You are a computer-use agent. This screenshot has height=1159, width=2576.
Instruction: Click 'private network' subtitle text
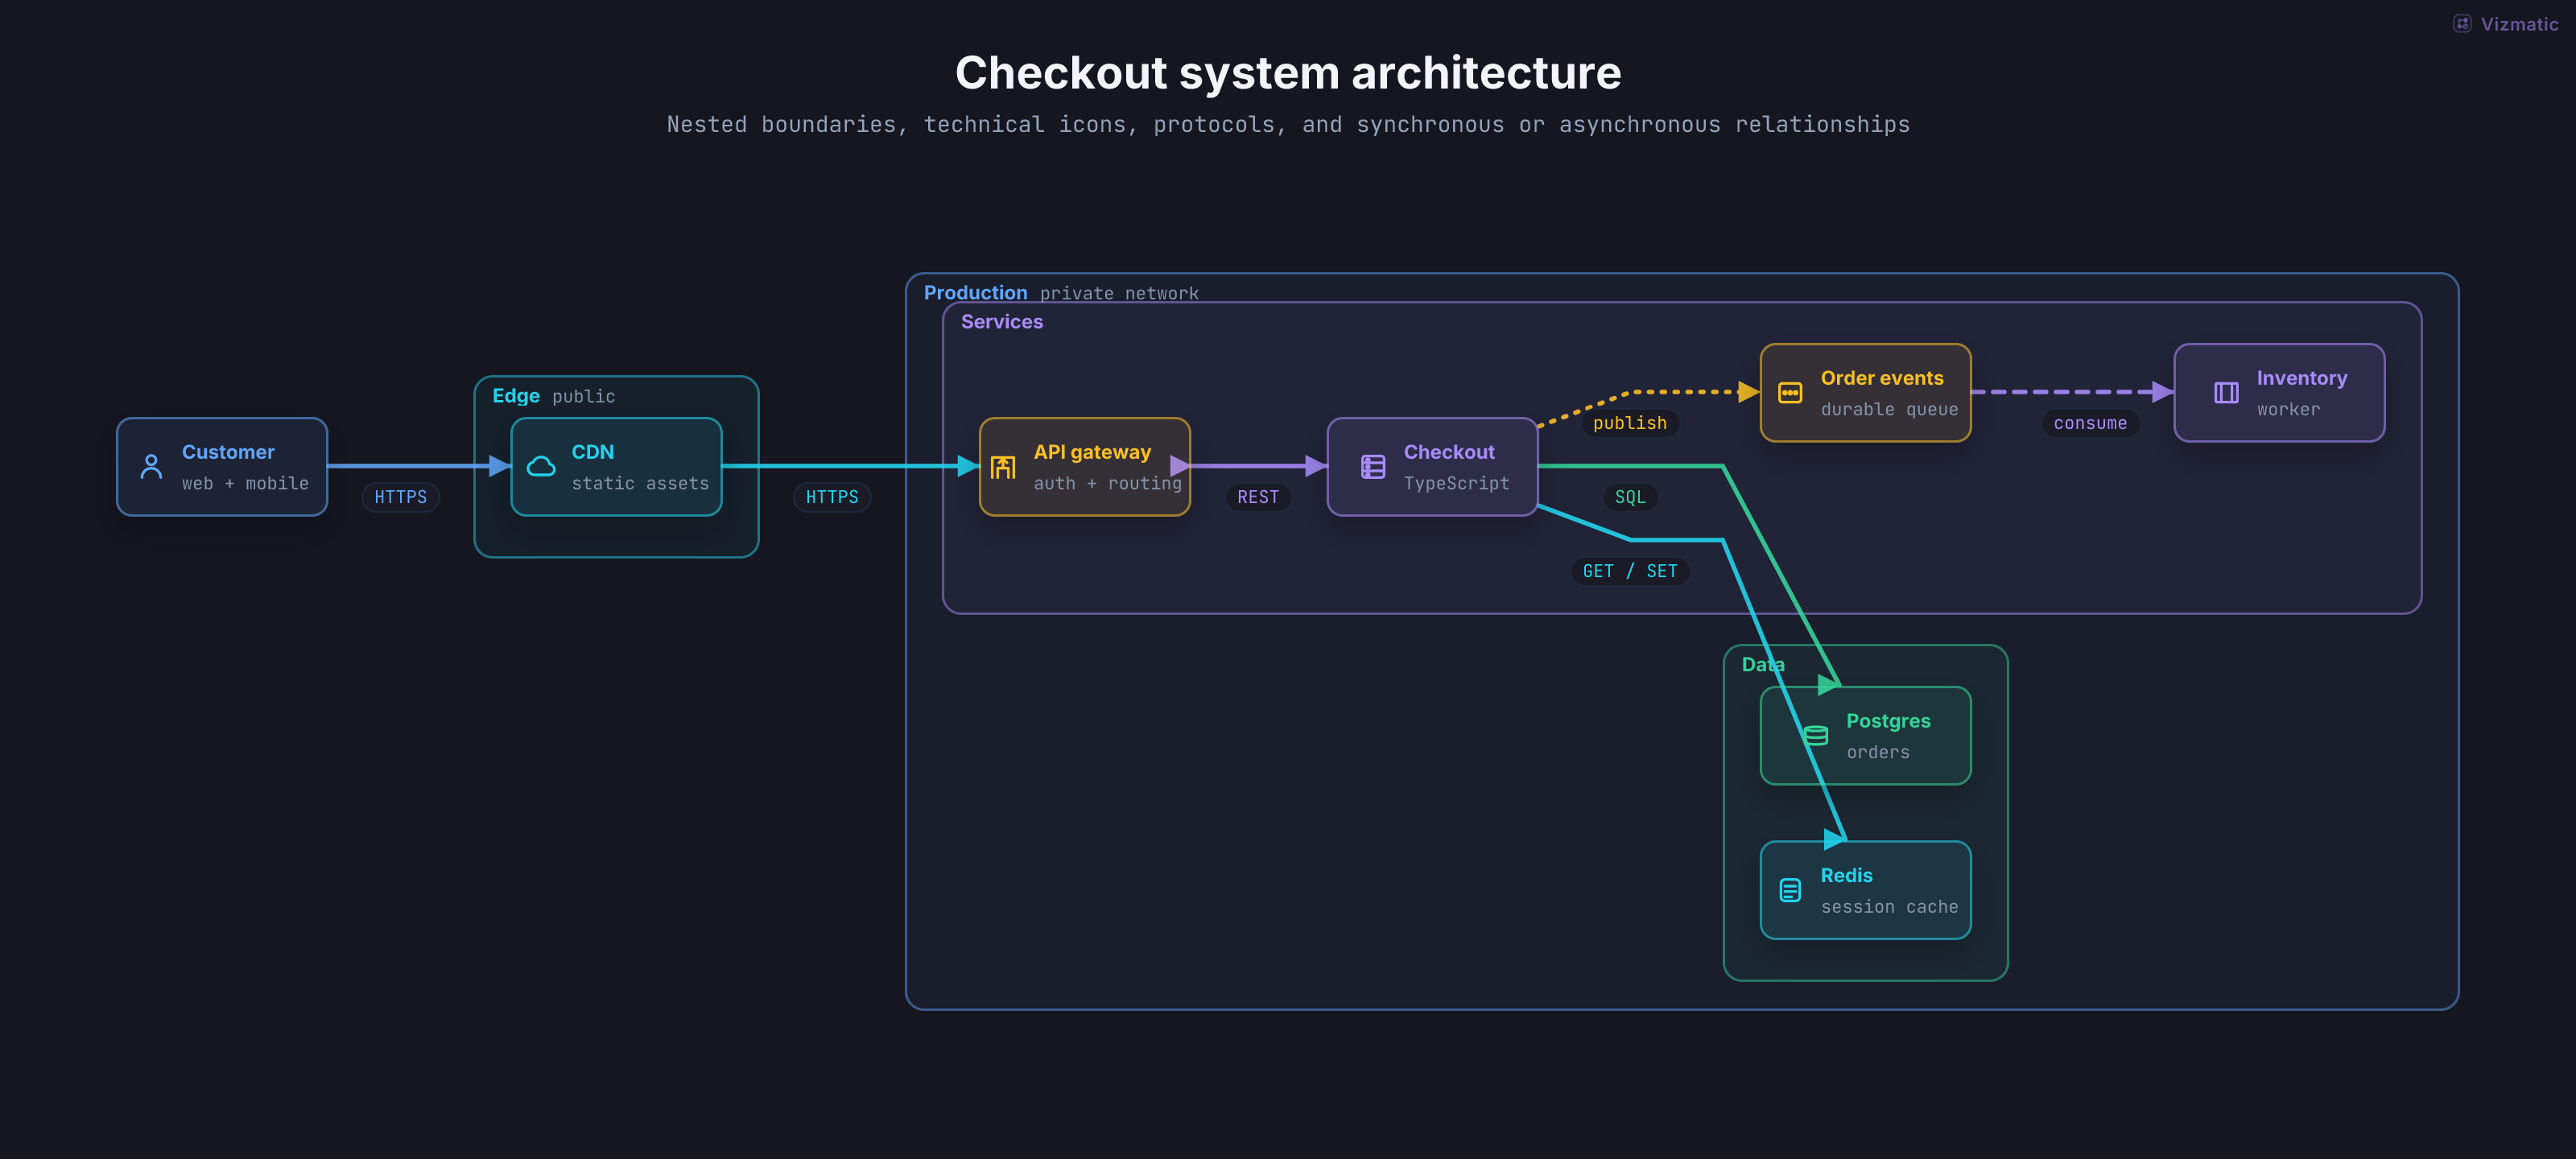coord(1119,294)
